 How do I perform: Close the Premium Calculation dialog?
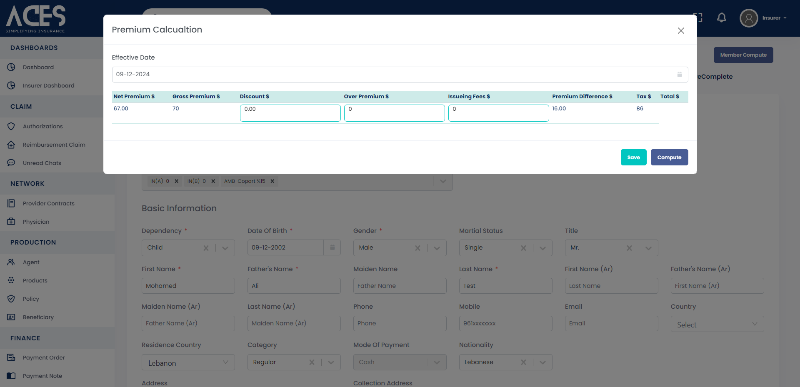(681, 31)
